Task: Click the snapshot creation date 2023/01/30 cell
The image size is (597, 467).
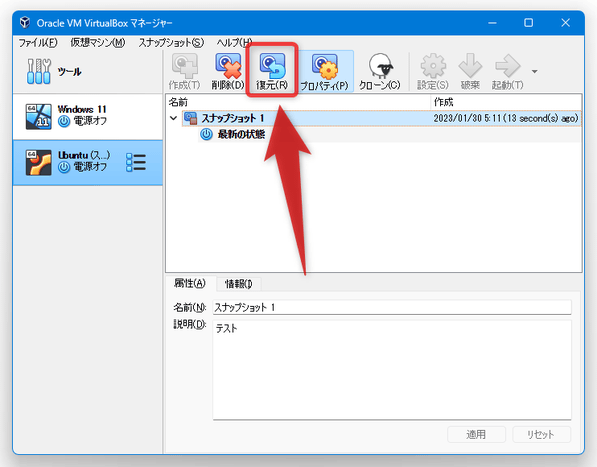Action: coord(505,118)
